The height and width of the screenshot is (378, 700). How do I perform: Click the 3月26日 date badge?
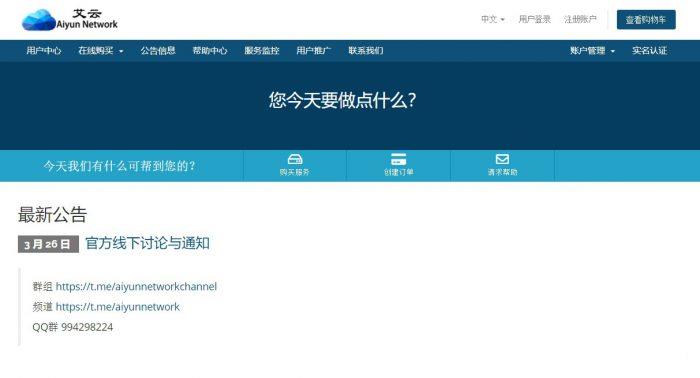point(48,244)
